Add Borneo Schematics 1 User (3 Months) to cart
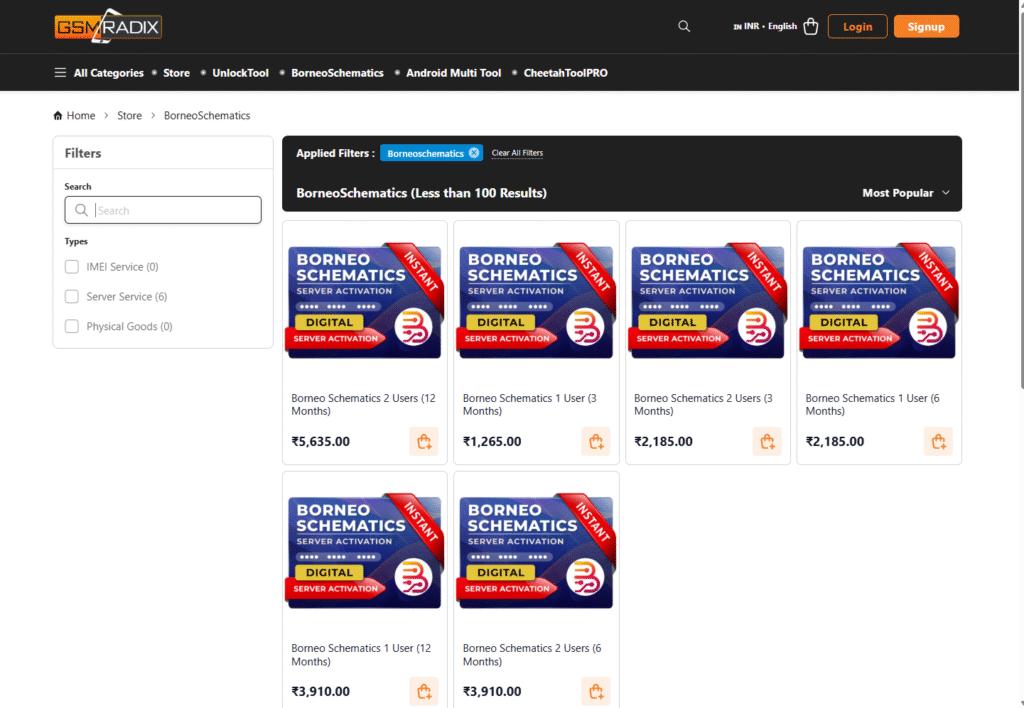 pos(596,441)
